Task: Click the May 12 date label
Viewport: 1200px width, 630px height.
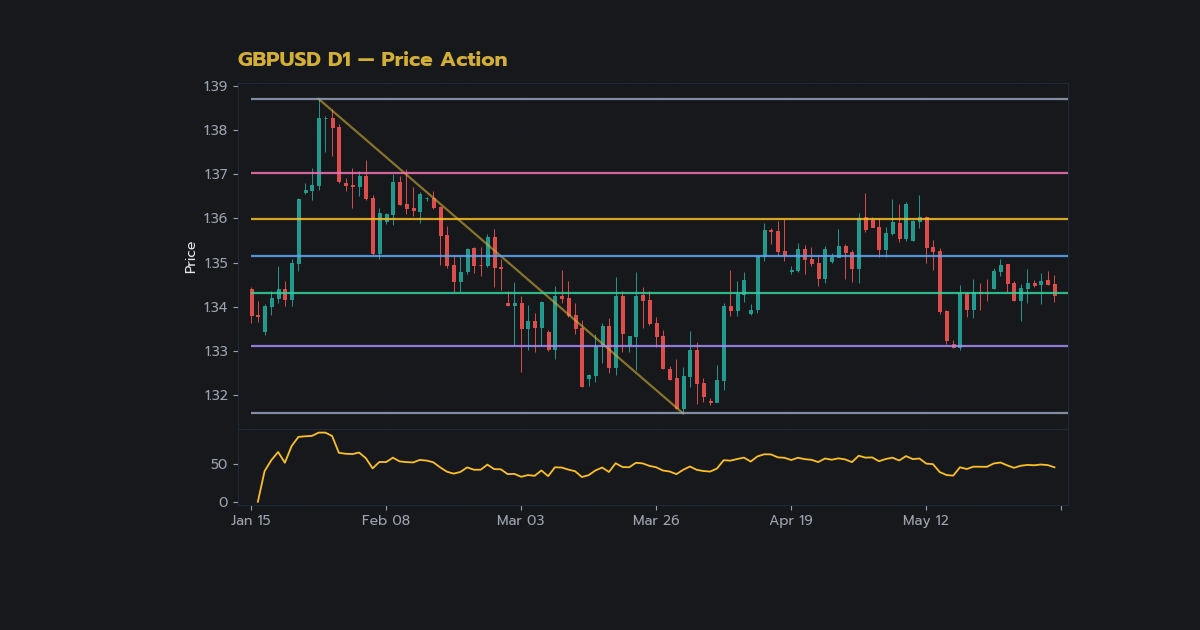Action: point(926,521)
